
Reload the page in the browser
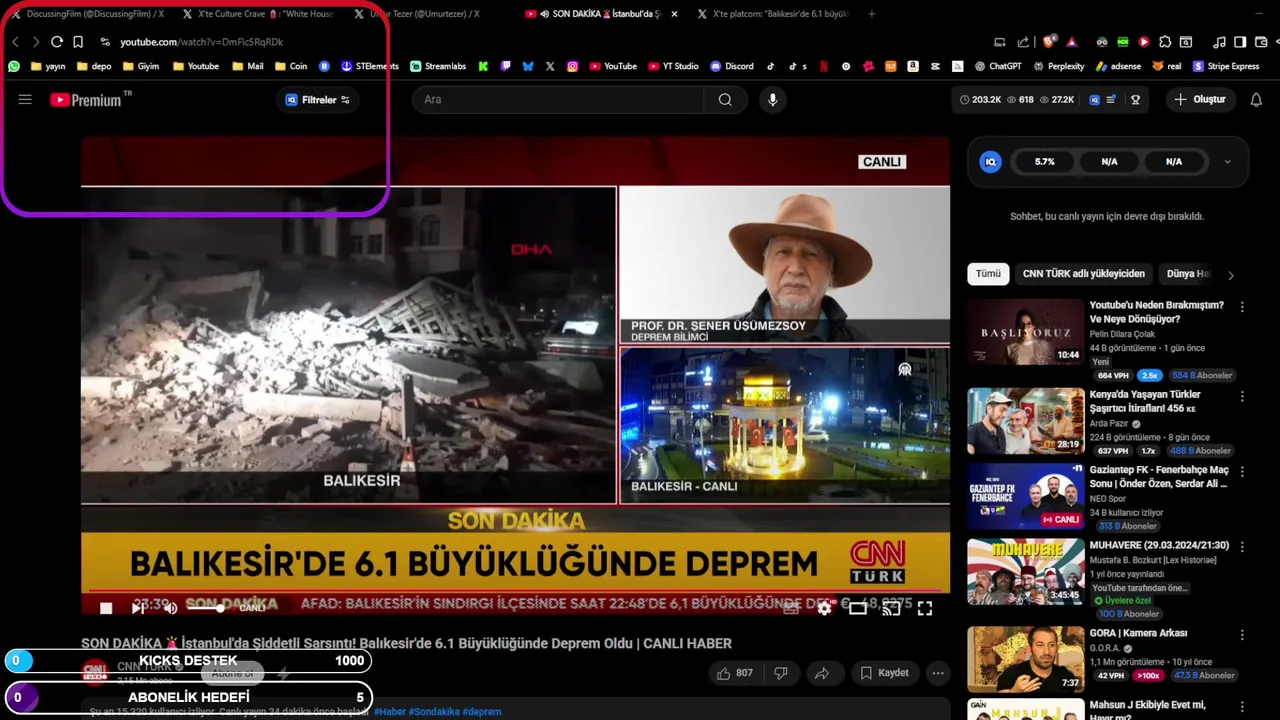[57, 42]
